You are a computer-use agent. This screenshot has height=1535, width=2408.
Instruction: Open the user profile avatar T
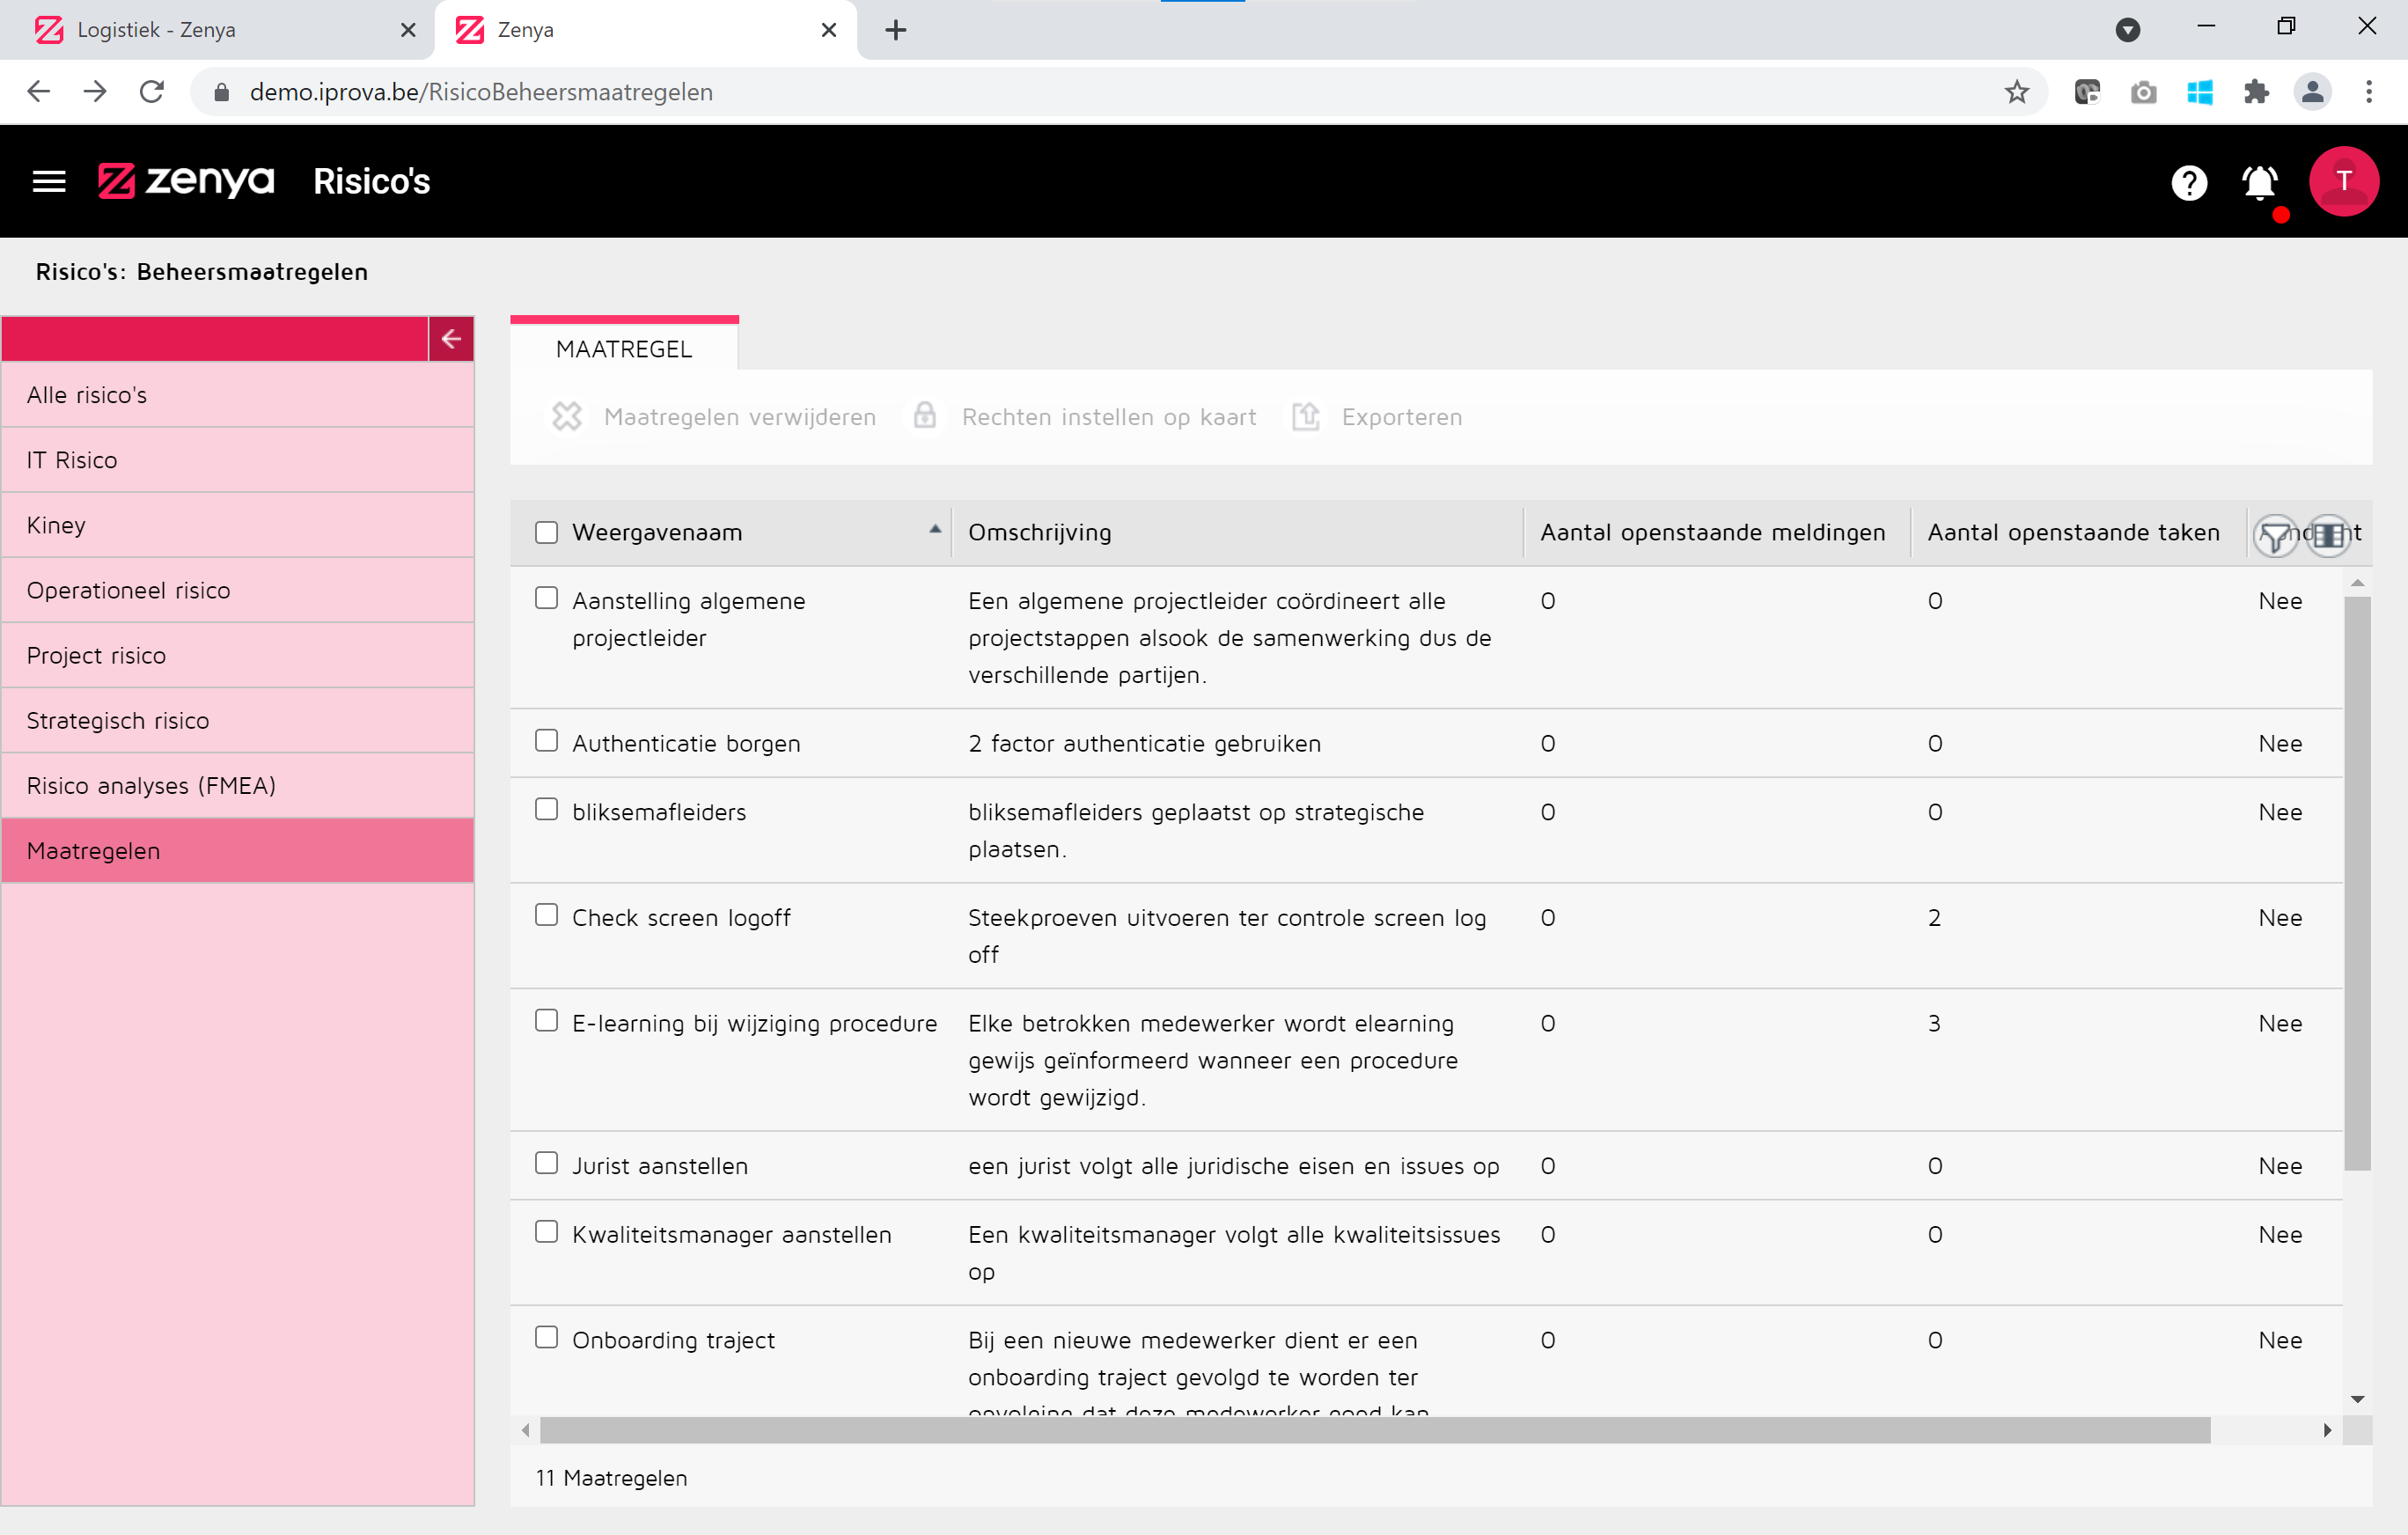click(x=2342, y=181)
